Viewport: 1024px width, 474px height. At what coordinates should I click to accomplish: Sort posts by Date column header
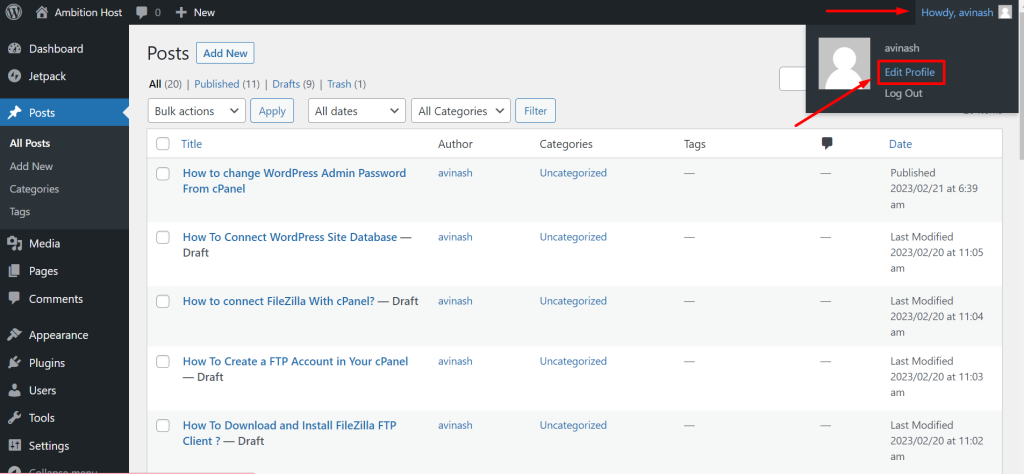[901, 144]
